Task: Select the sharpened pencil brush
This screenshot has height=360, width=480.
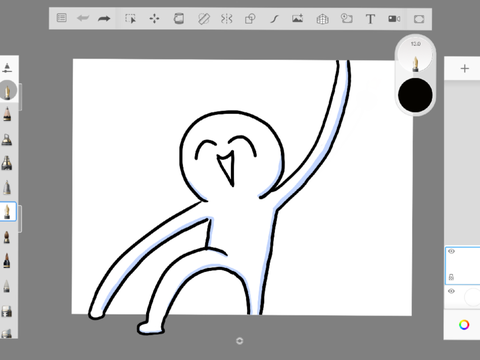Action: click(7, 114)
